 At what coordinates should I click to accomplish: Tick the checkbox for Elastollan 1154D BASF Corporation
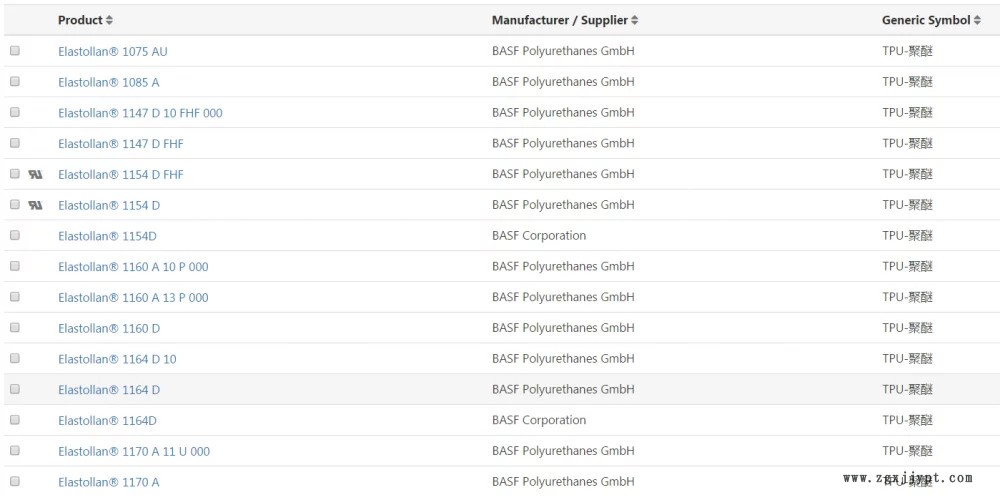coord(15,235)
